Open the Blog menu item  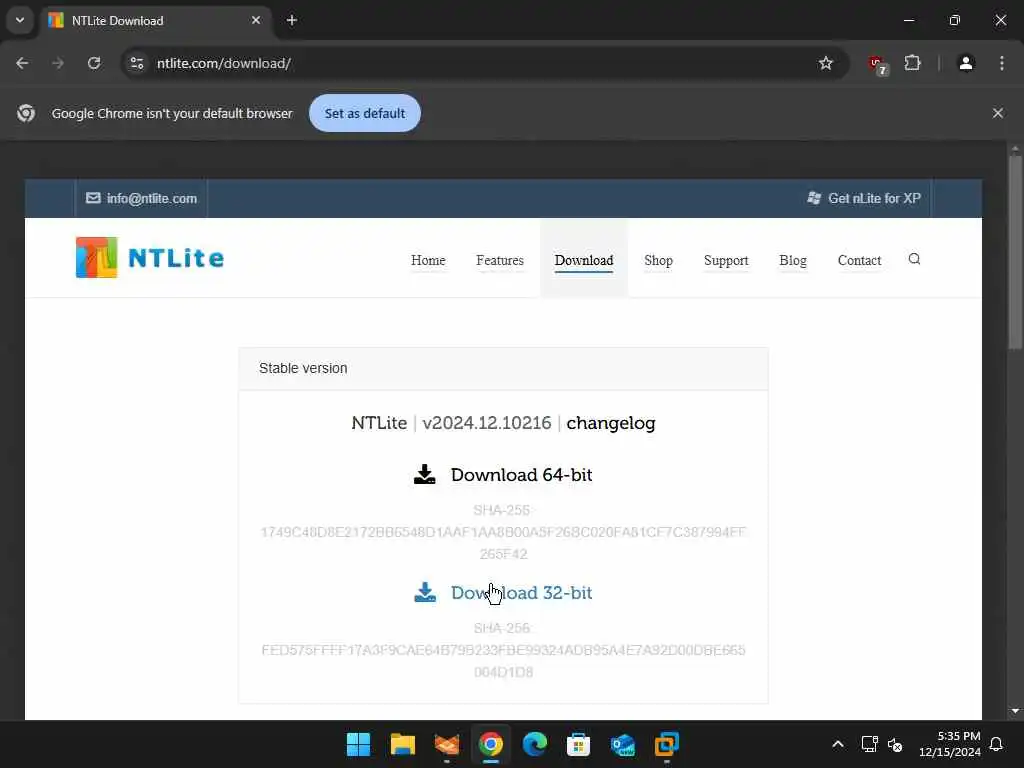tap(793, 260)
